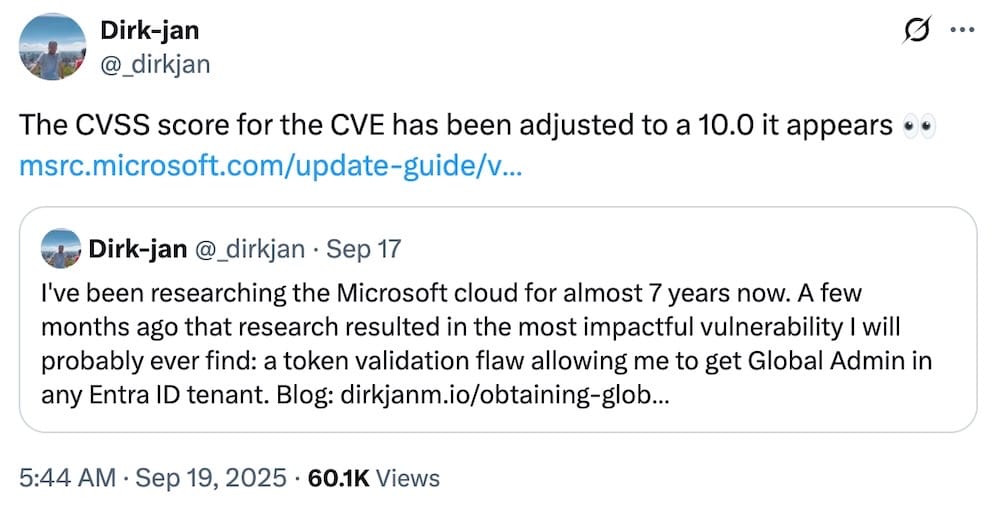The height and width of the screenshot is (512, 1000).
Task: Click the Grok slashed-circle icon
Action: pyautogui.click(x=912, y=31)
